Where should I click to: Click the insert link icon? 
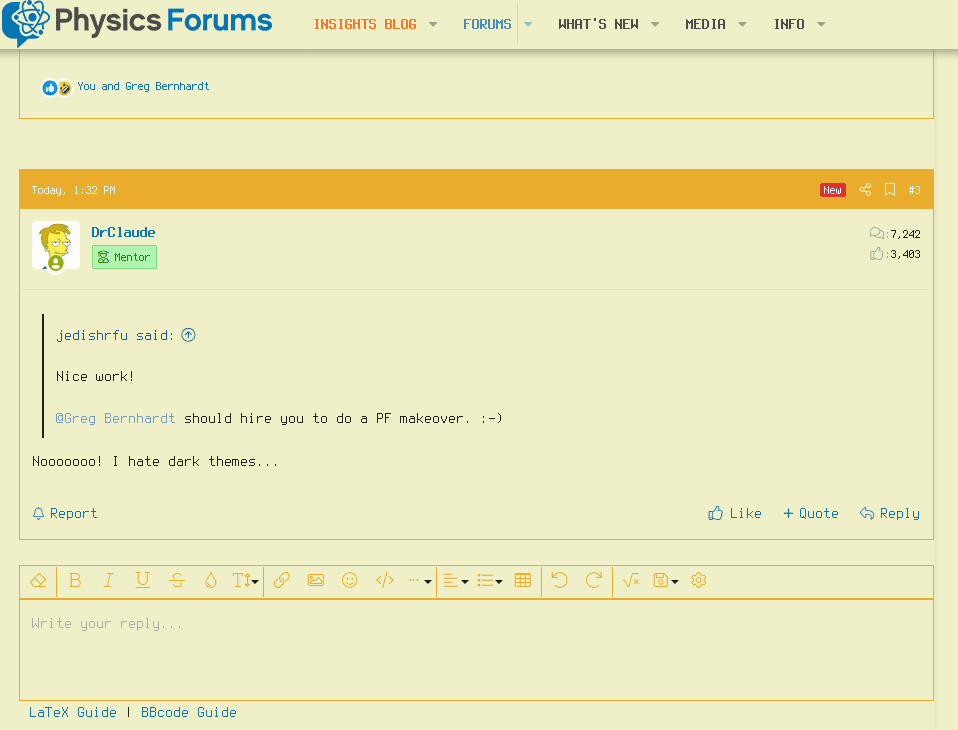click(x=282, y=580)
